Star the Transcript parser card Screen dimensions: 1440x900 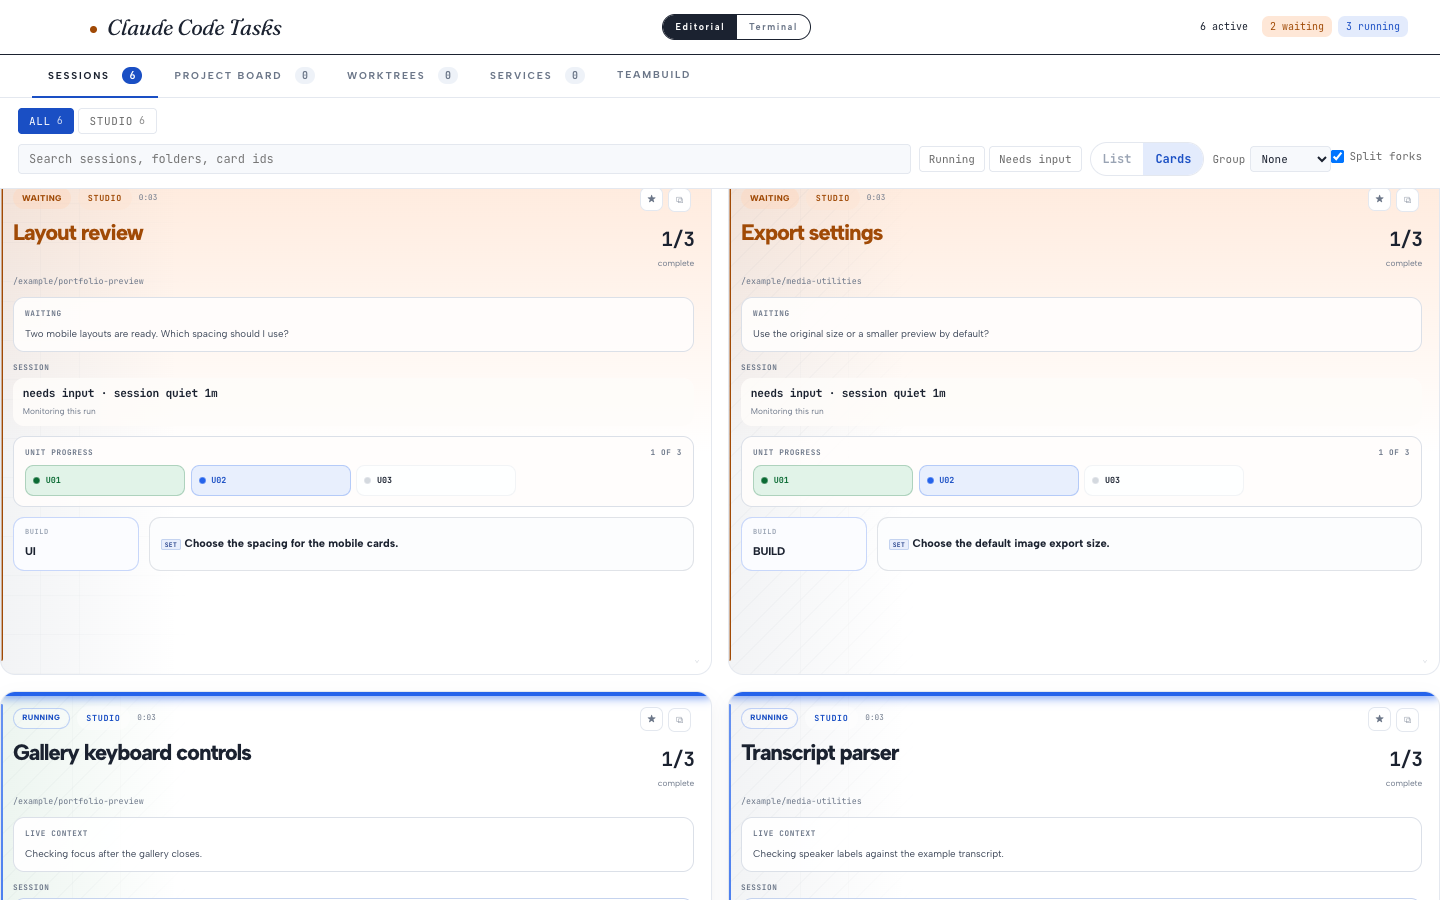coord(1380,718)
